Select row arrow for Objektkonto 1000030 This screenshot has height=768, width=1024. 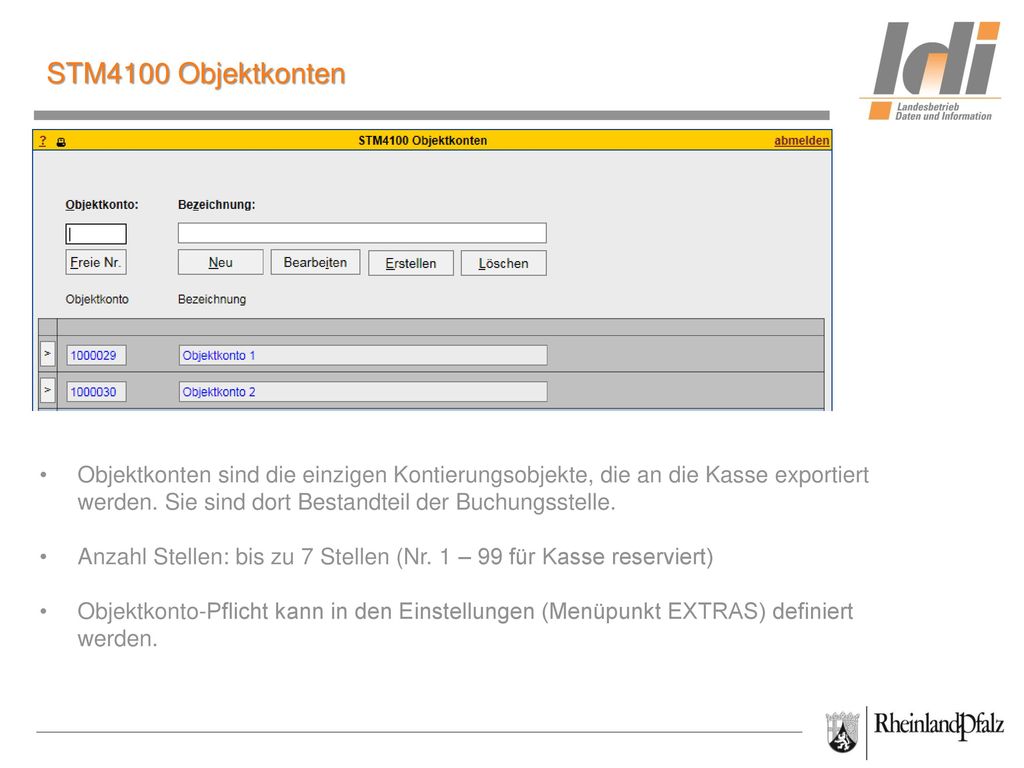48,390
